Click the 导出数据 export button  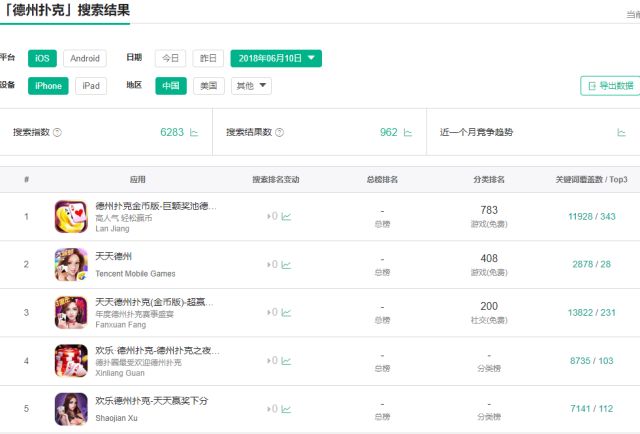pos(611,86)
